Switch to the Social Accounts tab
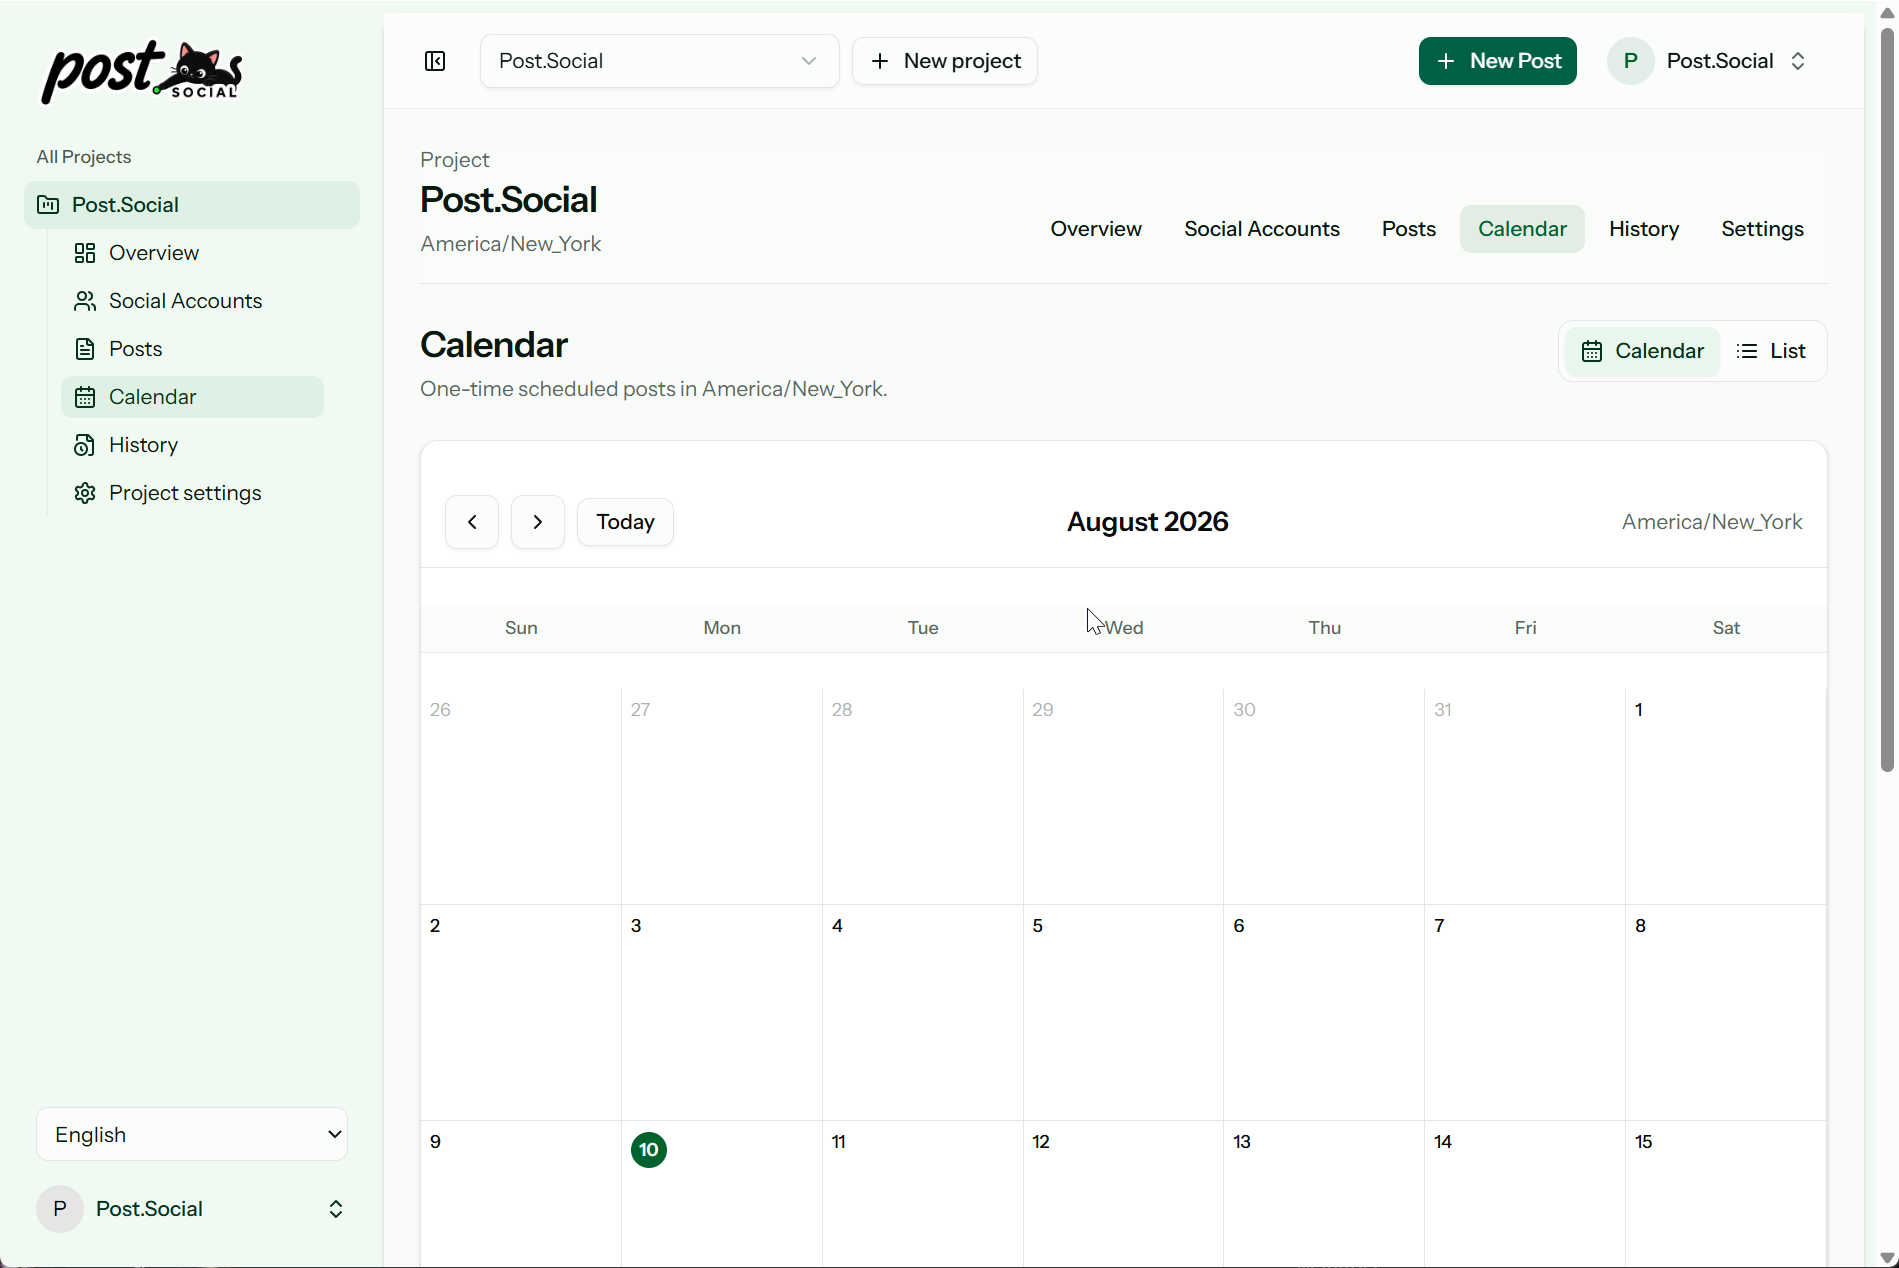The height and width of the screenshot is (1268, 1899). [1262, 229]
